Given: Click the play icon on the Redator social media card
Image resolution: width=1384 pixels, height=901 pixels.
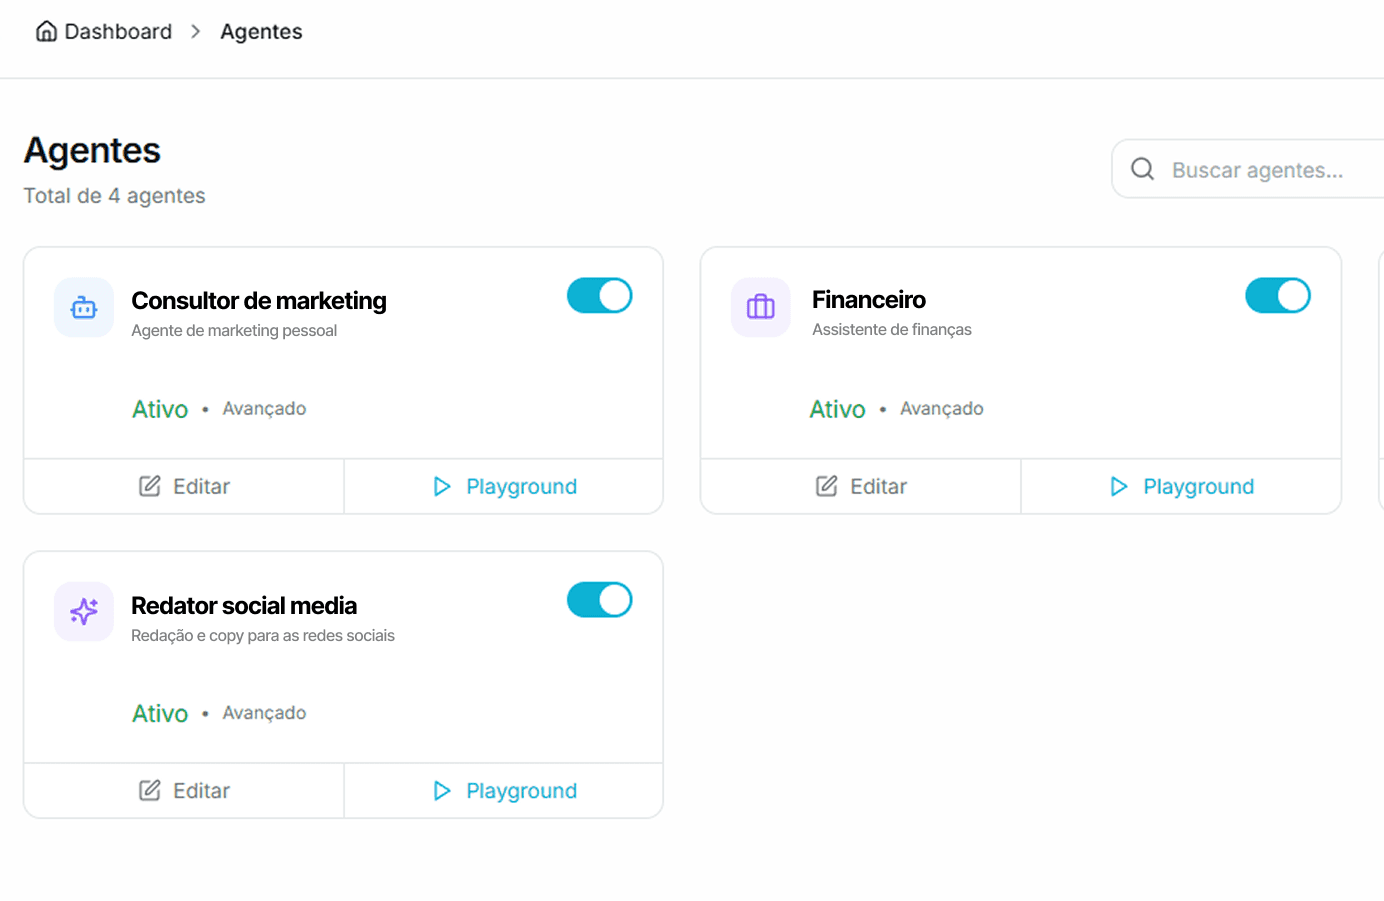Looking at the screenshot, I should point(442,791).
